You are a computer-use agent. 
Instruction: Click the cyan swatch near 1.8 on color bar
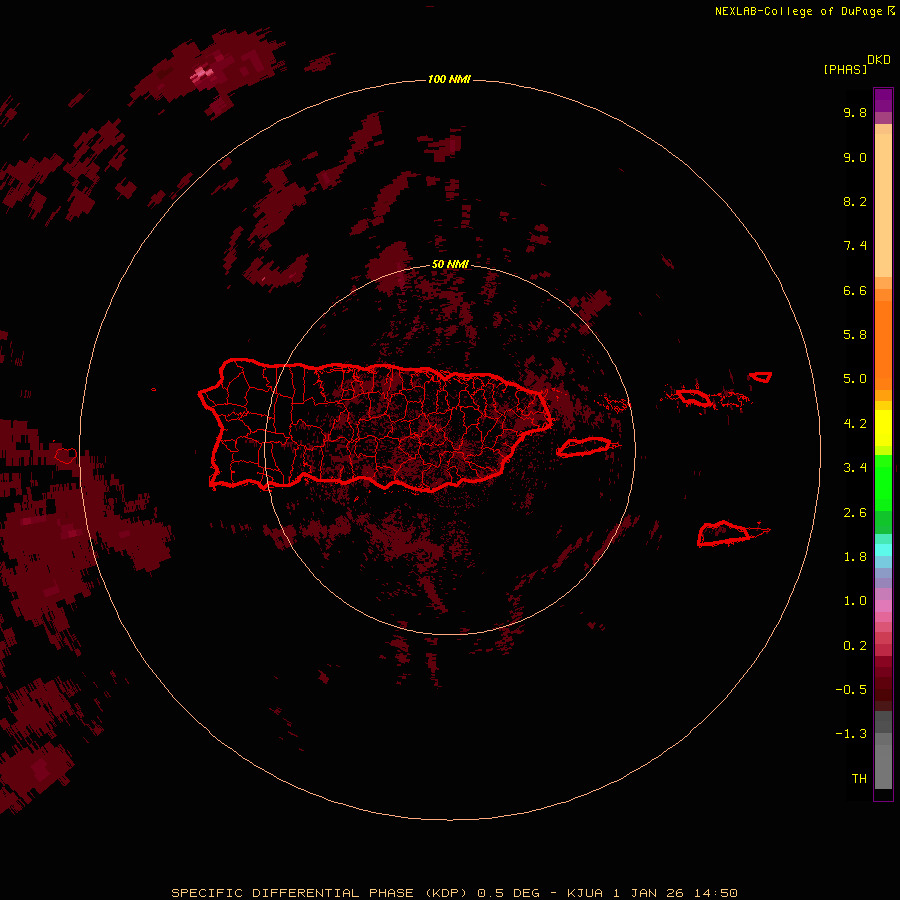click(883, 550)
